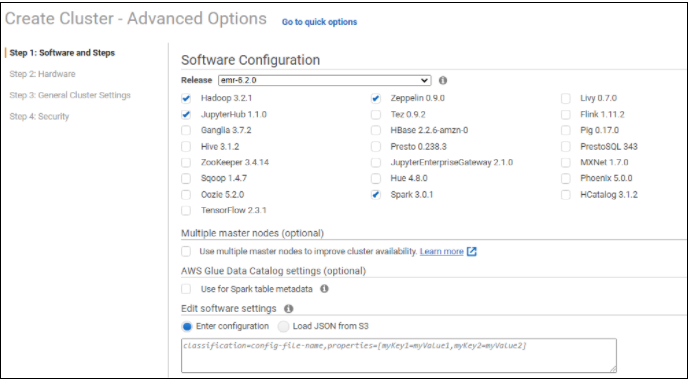This screenshot has width=691, height=380.
Task: Jump to Step 4: Security
Action: [x=39, y=116]
